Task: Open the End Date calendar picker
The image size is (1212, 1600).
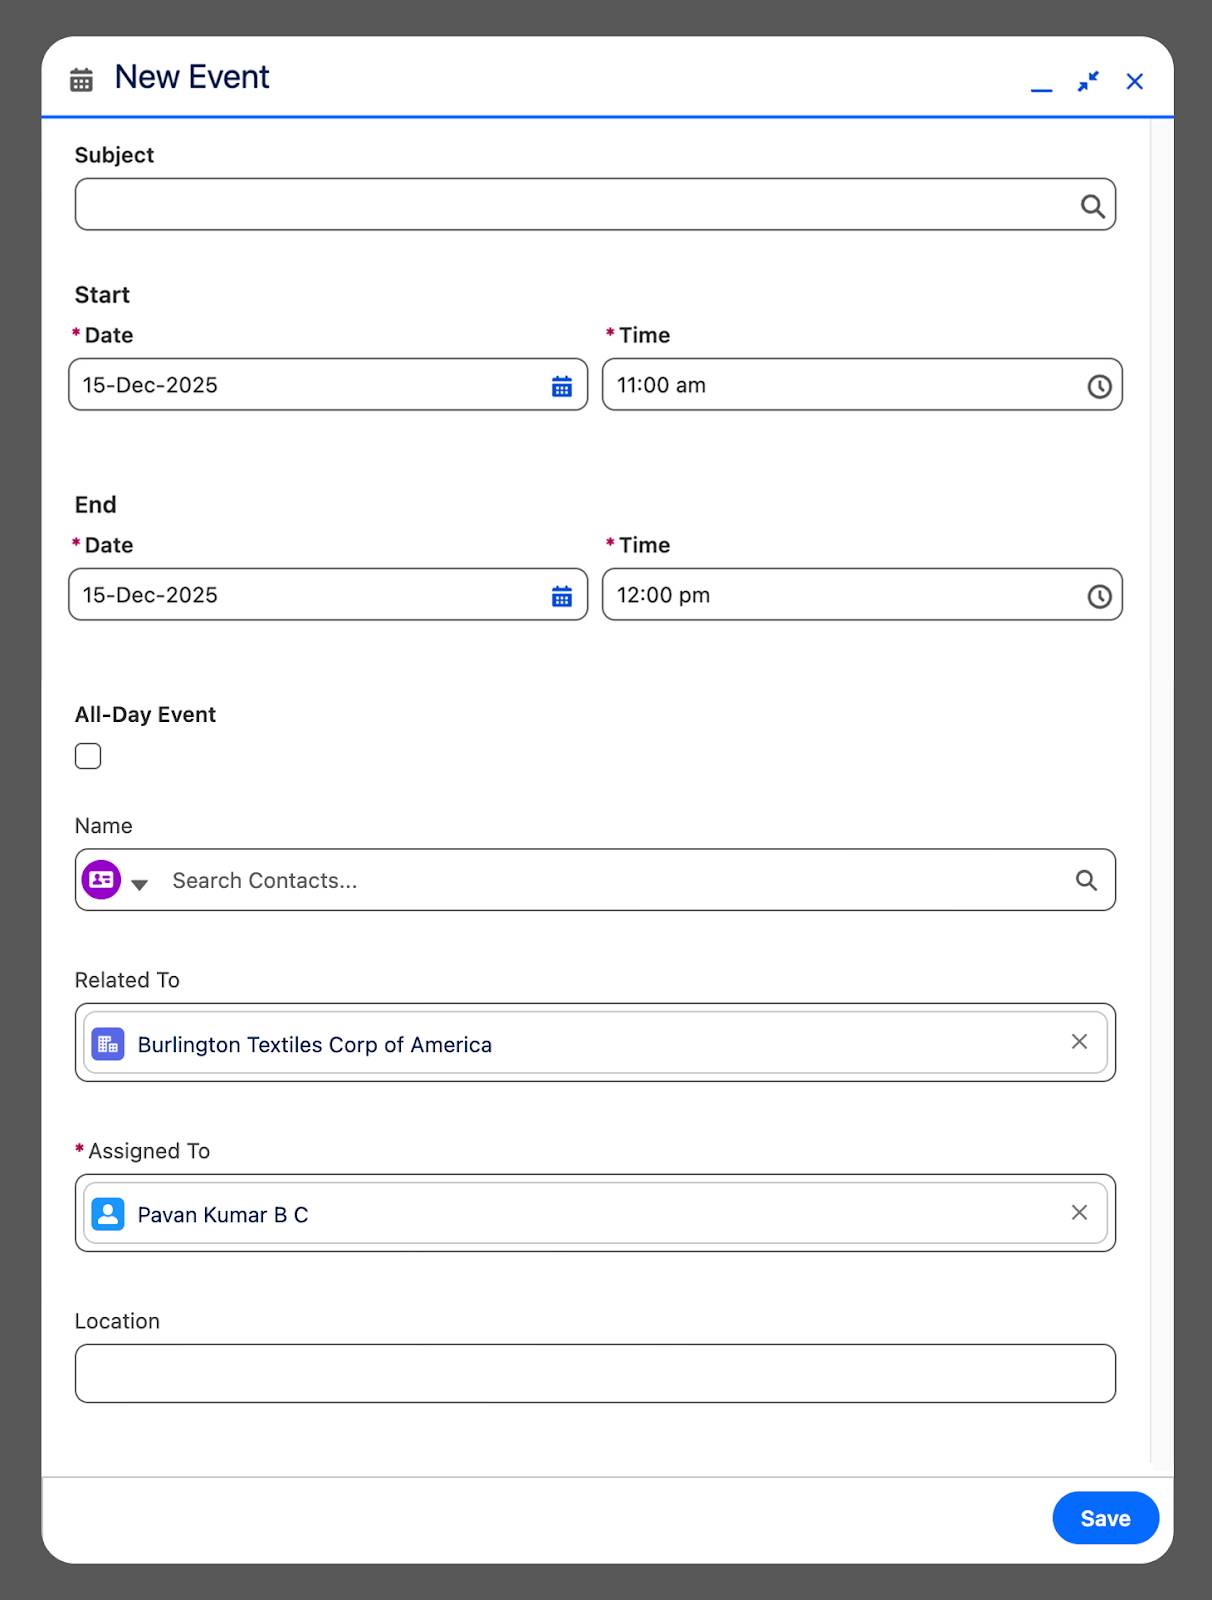Action: pos(562,597)
